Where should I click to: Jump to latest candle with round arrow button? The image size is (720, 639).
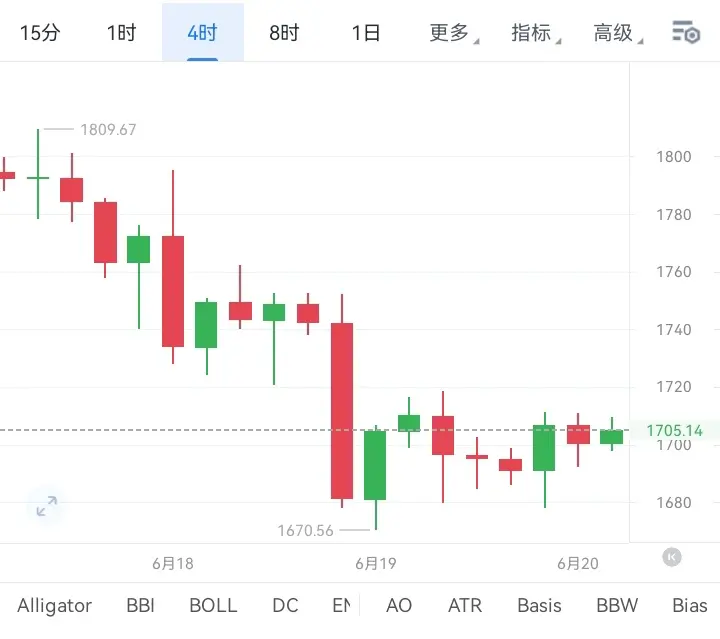pos(672,557)
